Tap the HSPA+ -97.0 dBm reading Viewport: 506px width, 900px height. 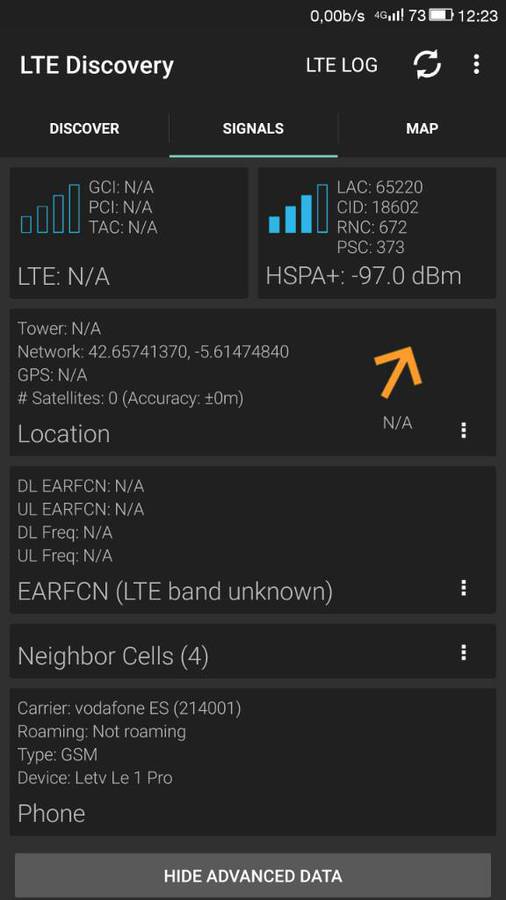[364, 276]
